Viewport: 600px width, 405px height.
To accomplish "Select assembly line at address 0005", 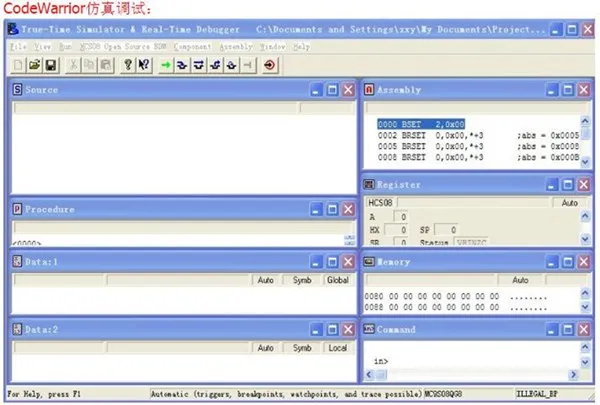I will 478,146.
